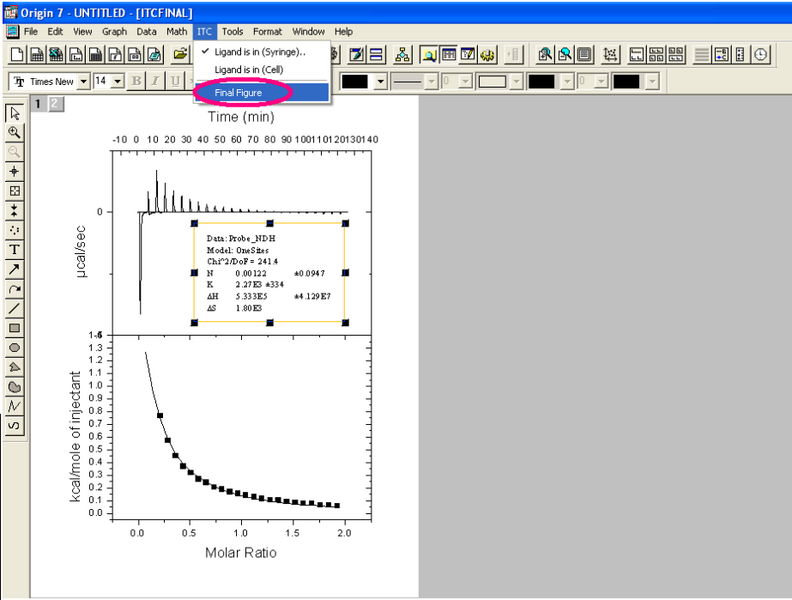
Task: Open the File menu
Action: (31, 31)
